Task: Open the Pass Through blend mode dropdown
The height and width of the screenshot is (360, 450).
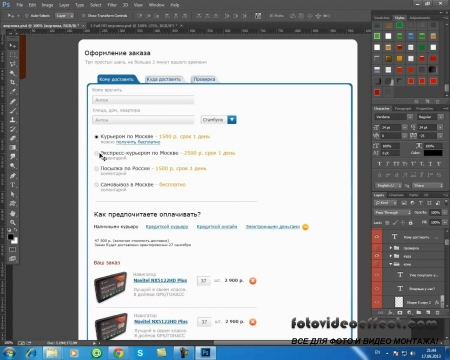Action: pos(393,212)
